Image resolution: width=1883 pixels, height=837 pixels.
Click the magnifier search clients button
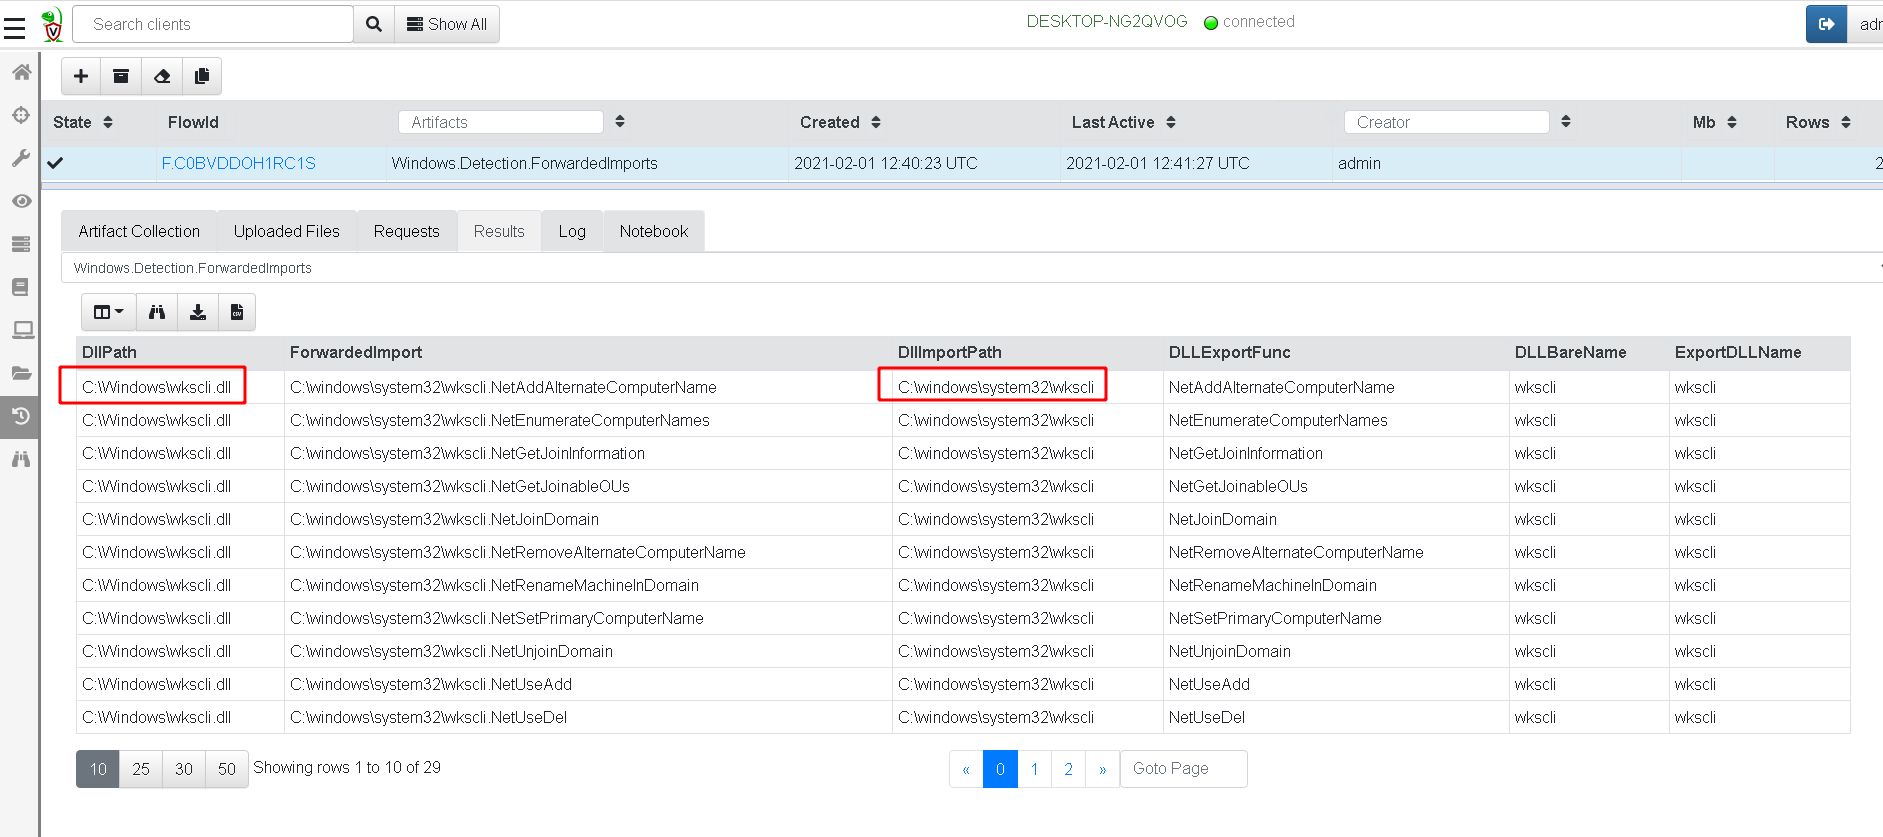point(374,24)
